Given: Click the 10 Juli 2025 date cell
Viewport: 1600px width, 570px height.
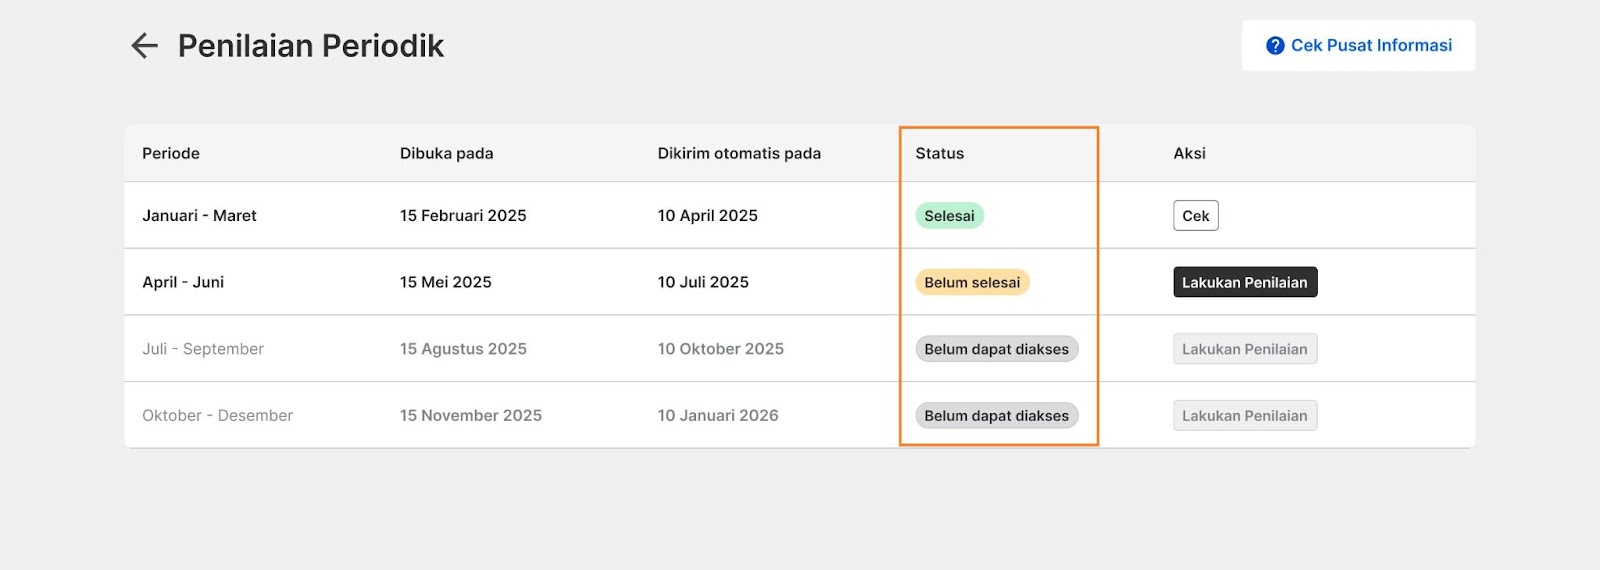Looking at the screenshot, I should coord(703,282).
